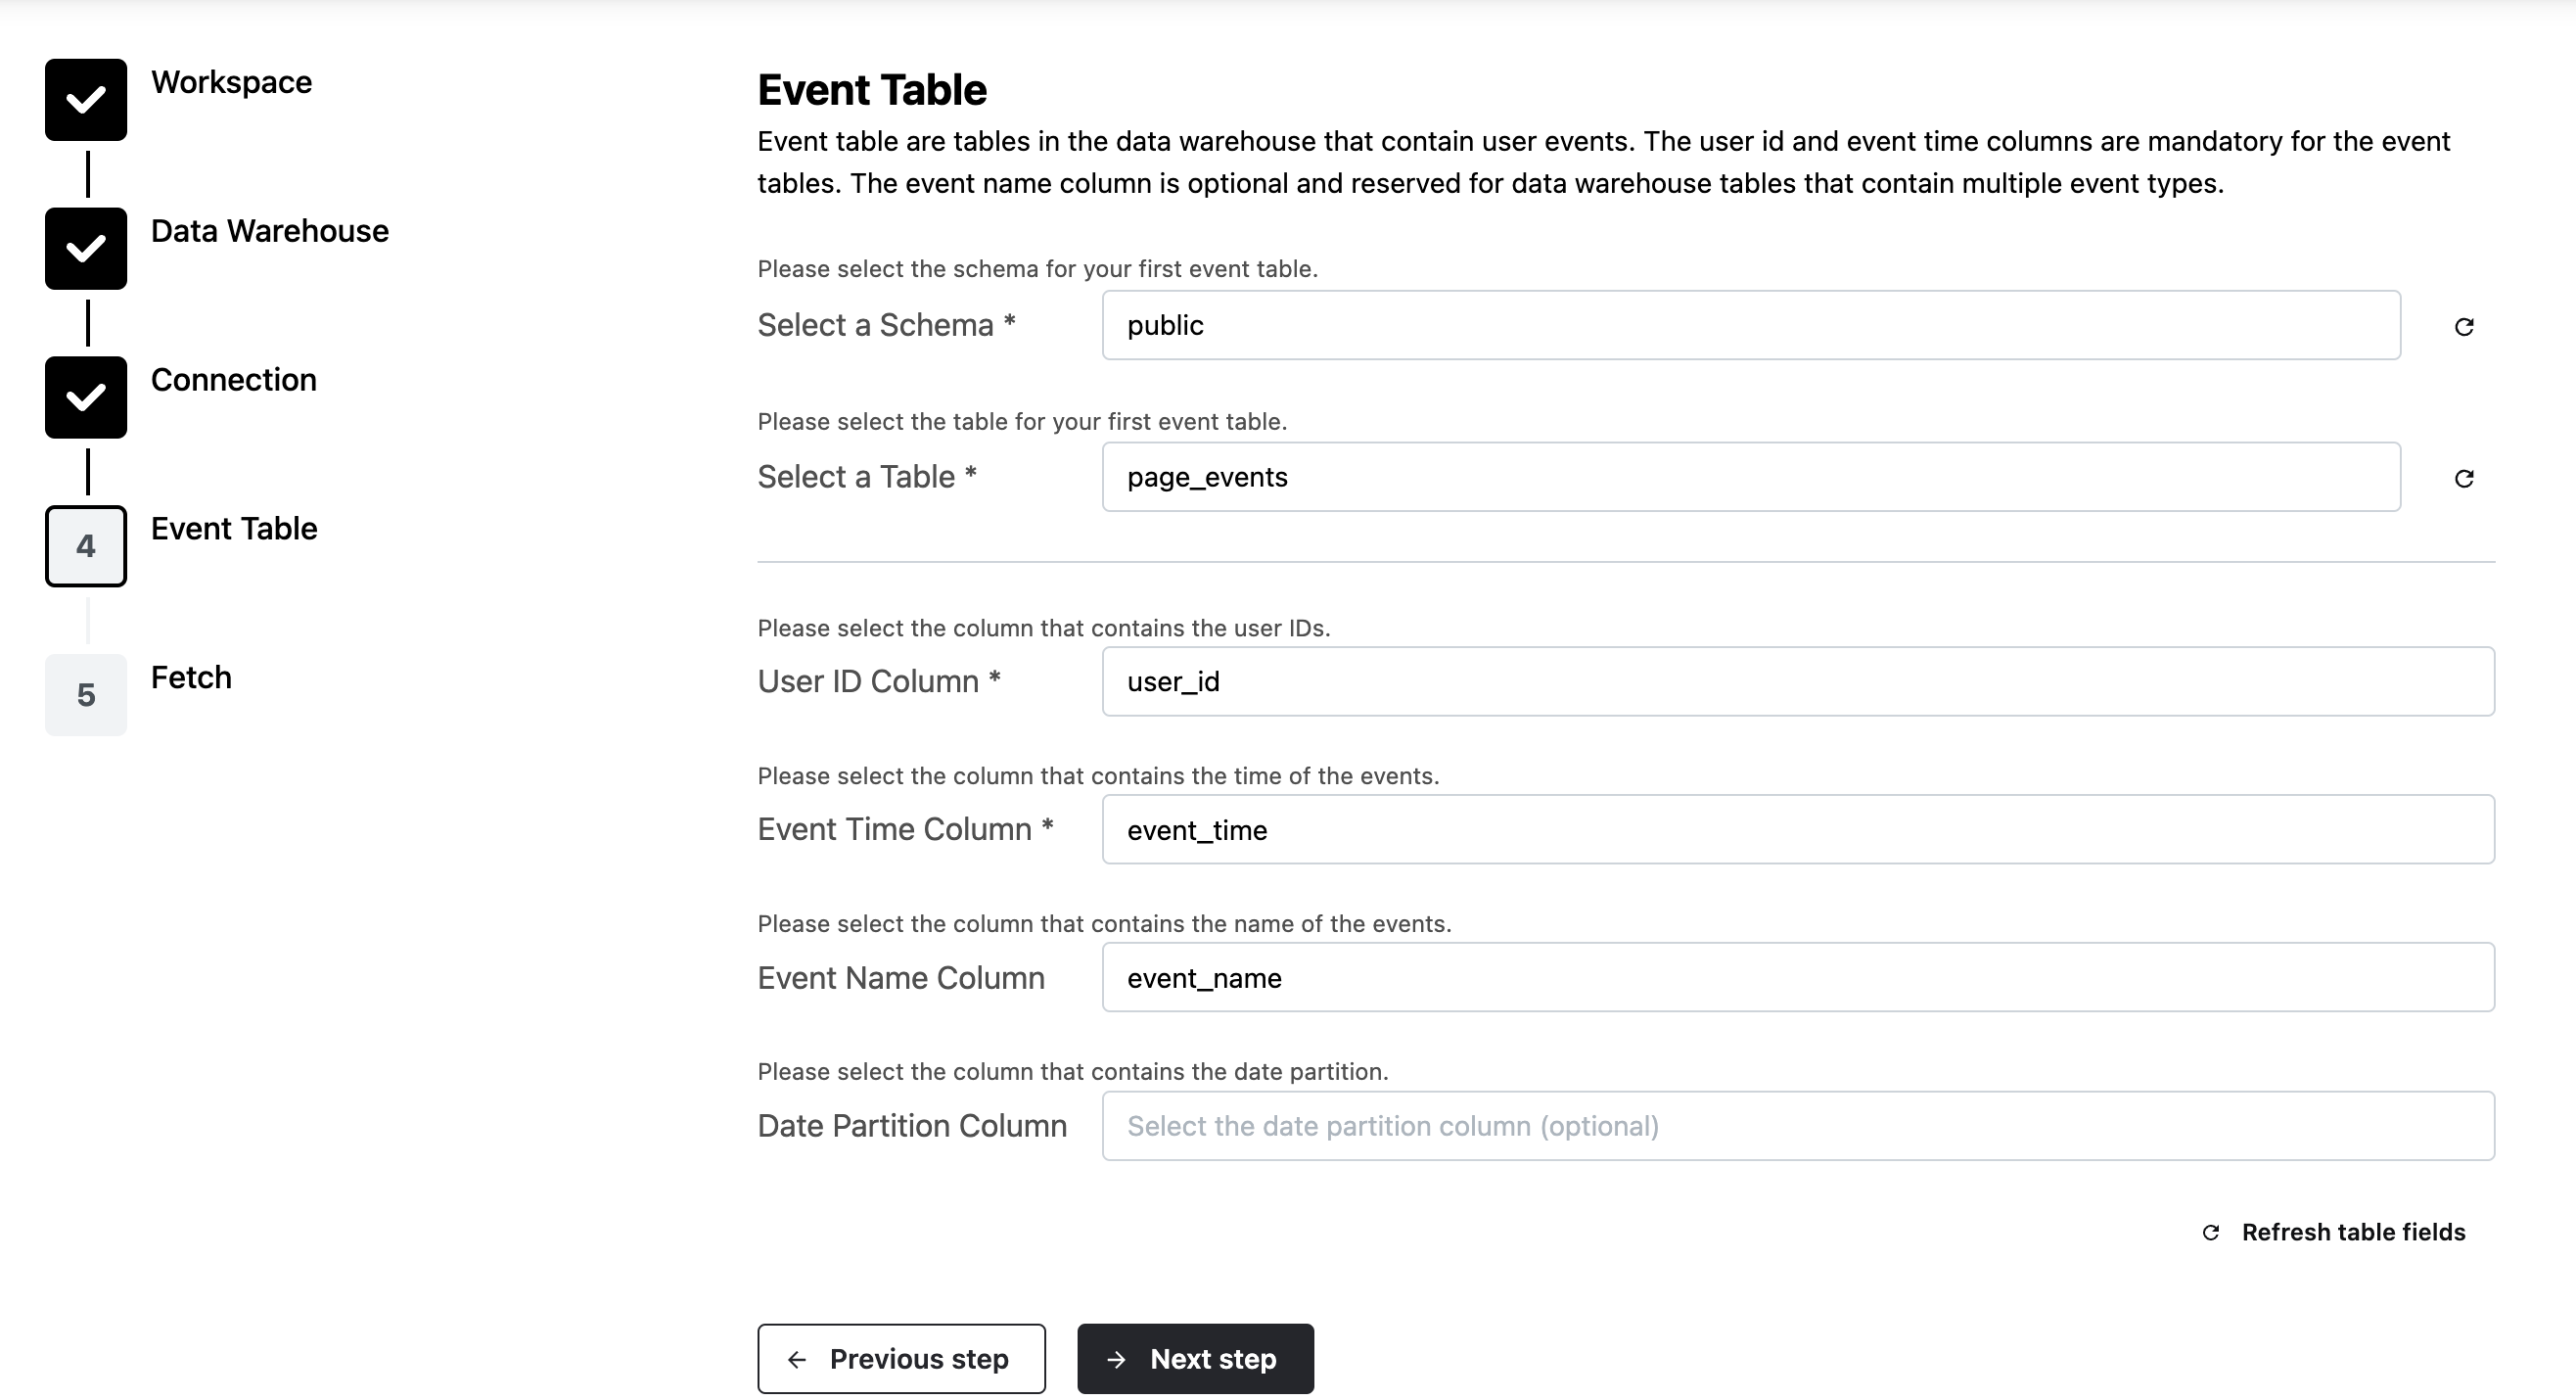Jump to the Connection step label

coord(233,380)
